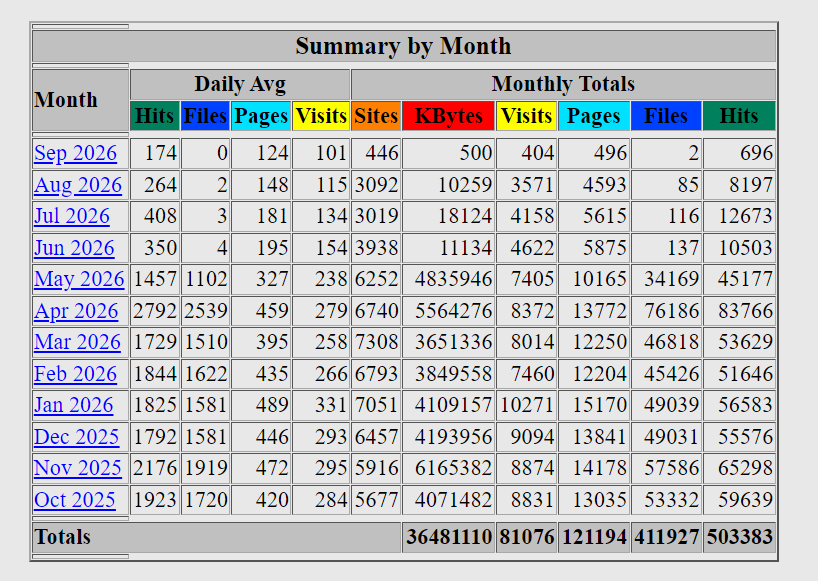The width and height of the screenshot is (818, 581).
Task: Click daily Files cell 2539 for Apr 2026
Action: [205, 311]
